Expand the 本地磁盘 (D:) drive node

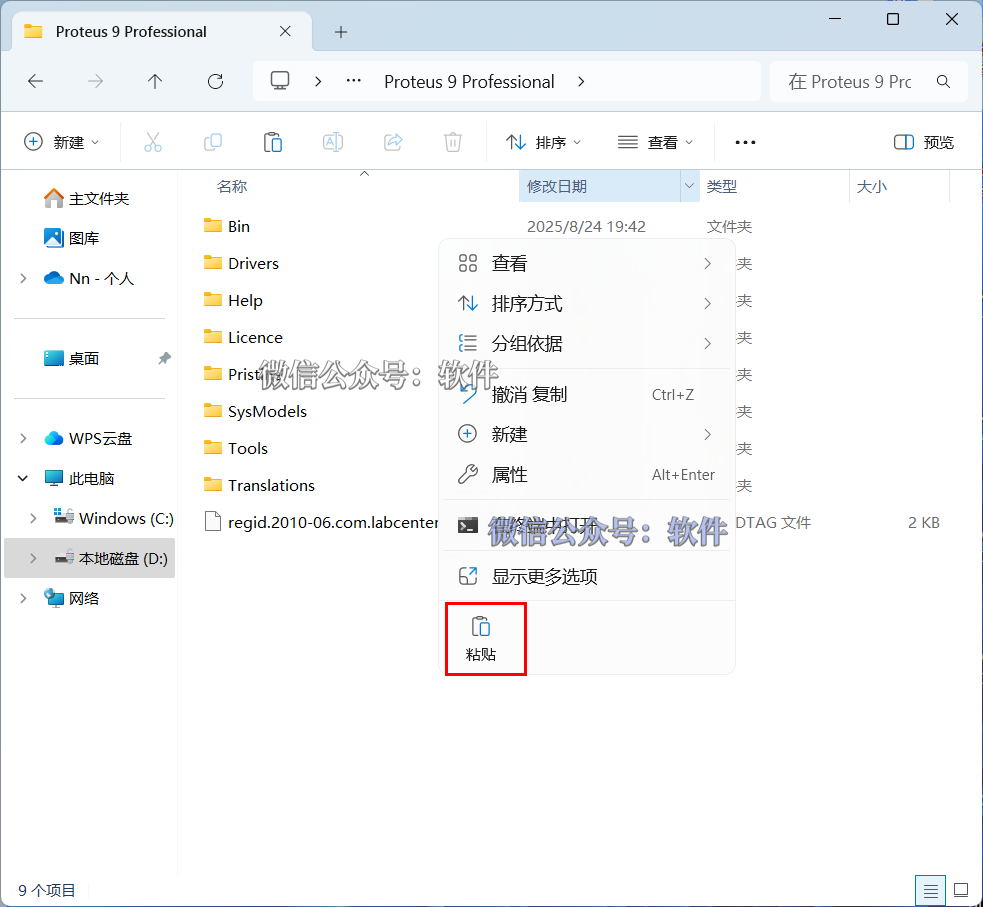33,558
